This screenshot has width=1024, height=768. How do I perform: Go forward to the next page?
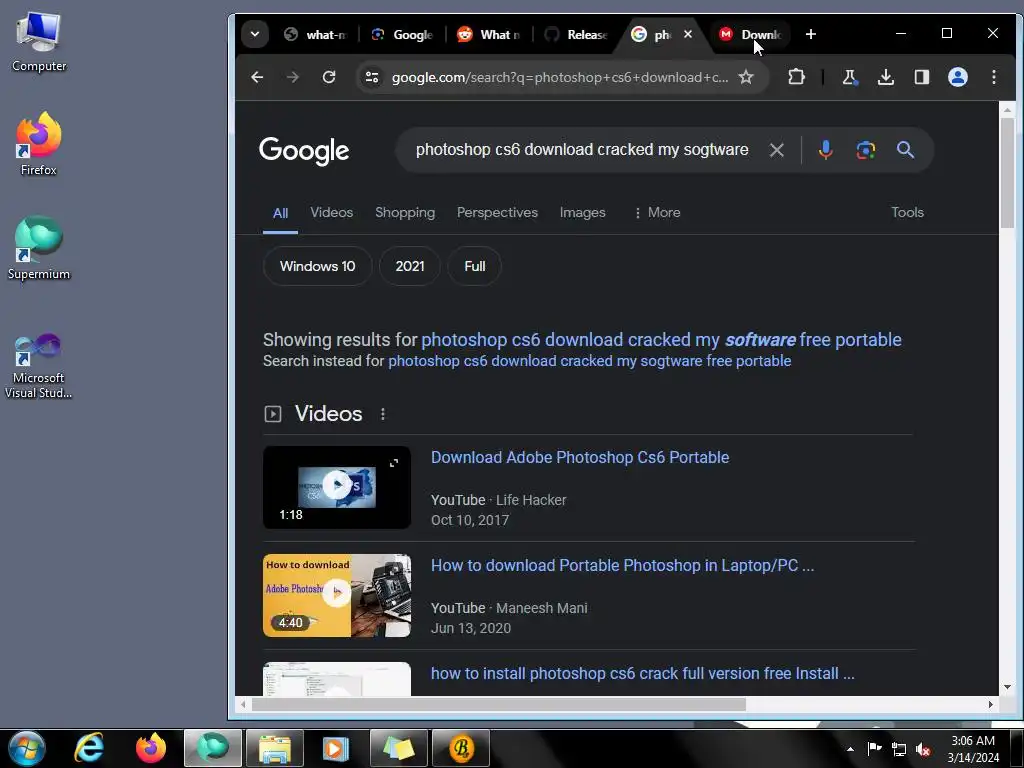(x=293, y=77)
